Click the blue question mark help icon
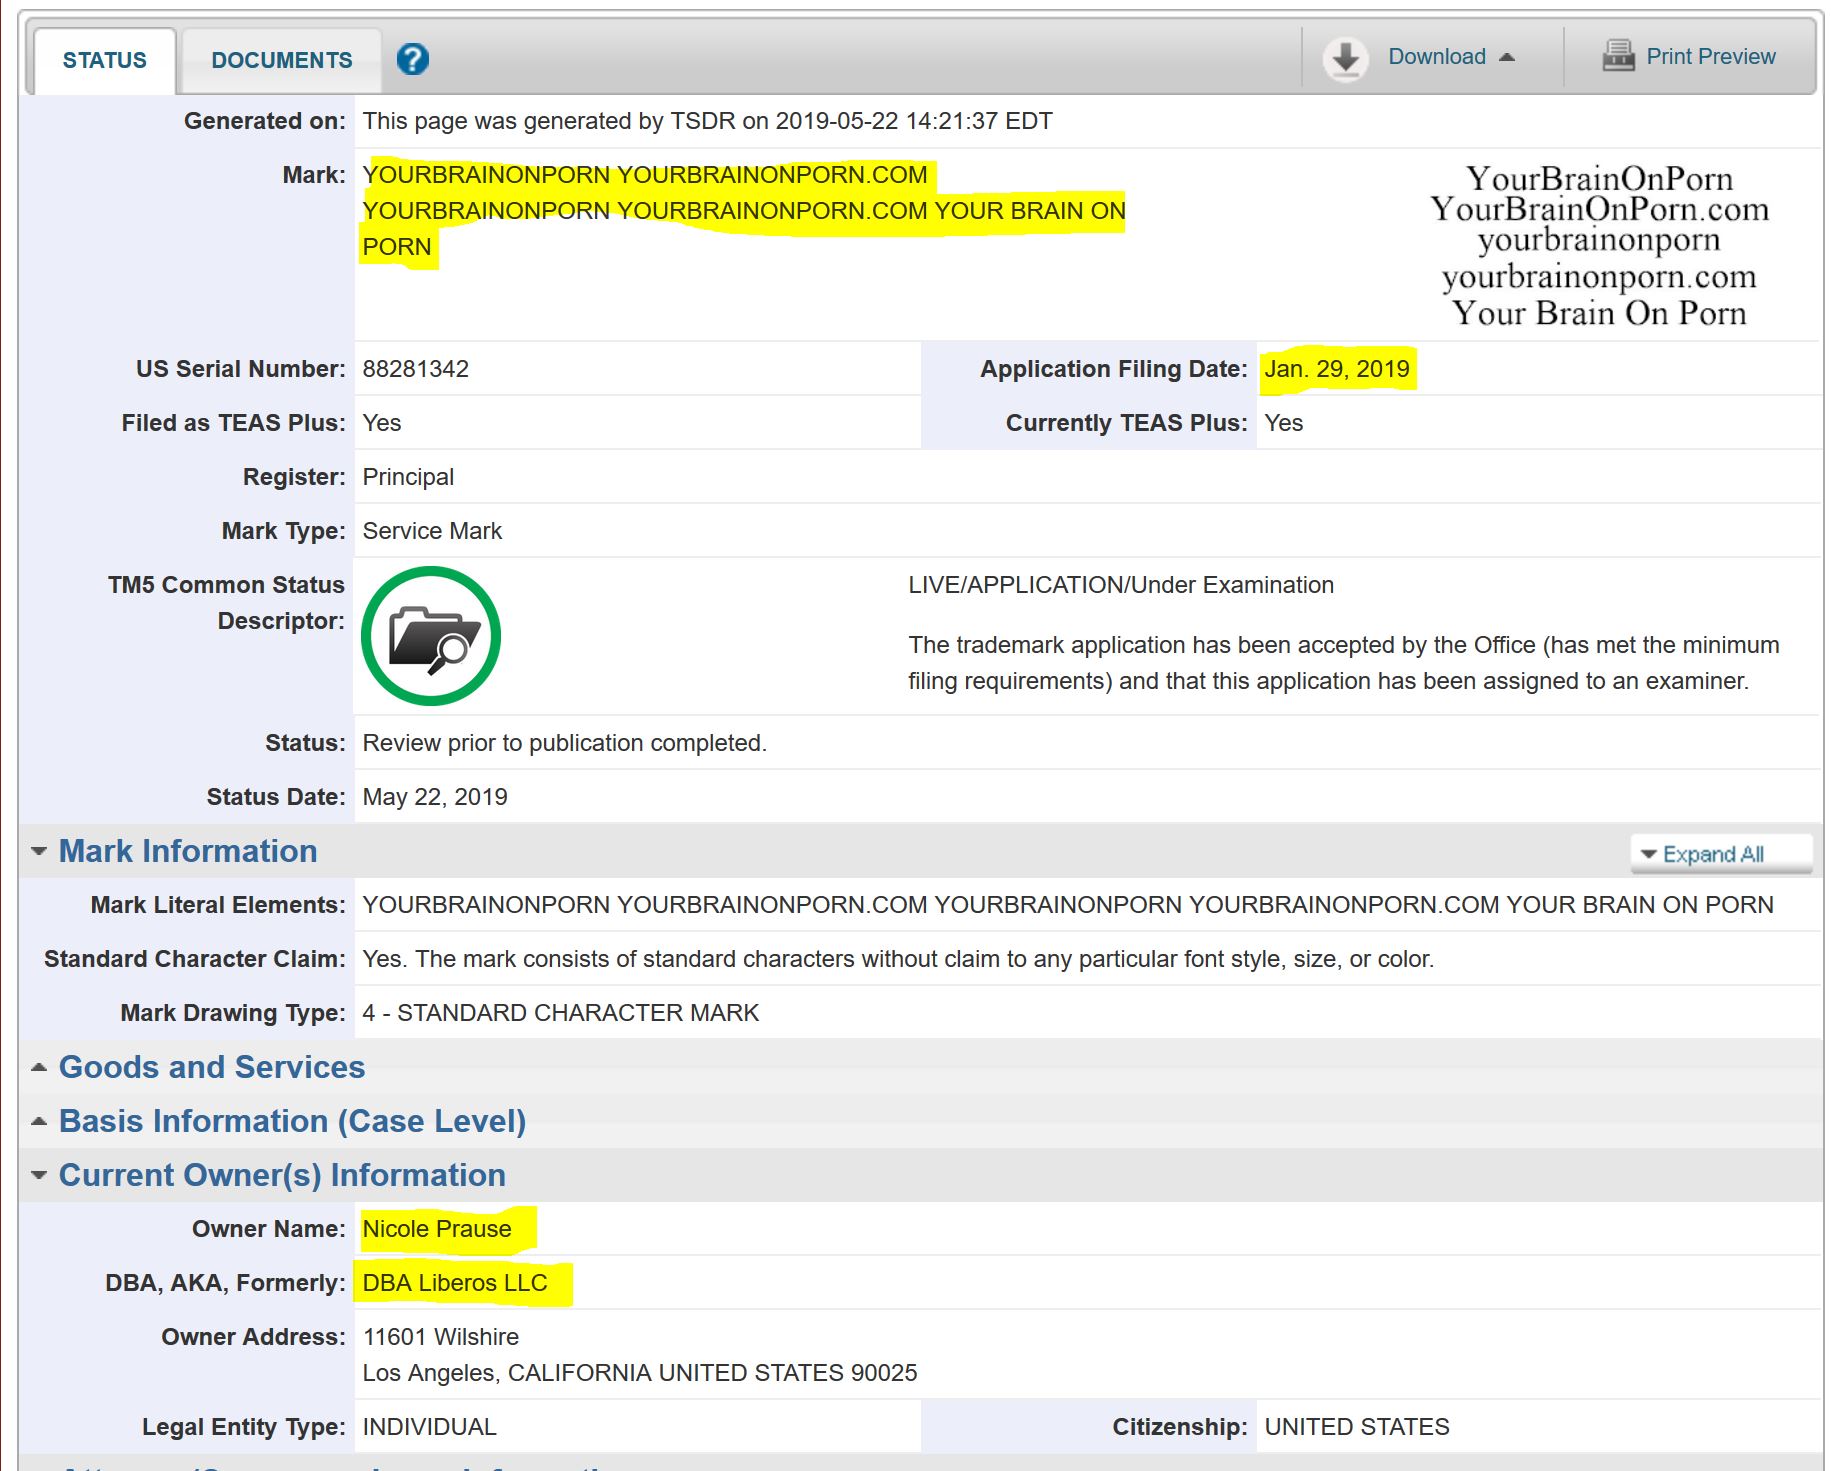Screen dimensions: 1831x1471 tap(412, 60)
